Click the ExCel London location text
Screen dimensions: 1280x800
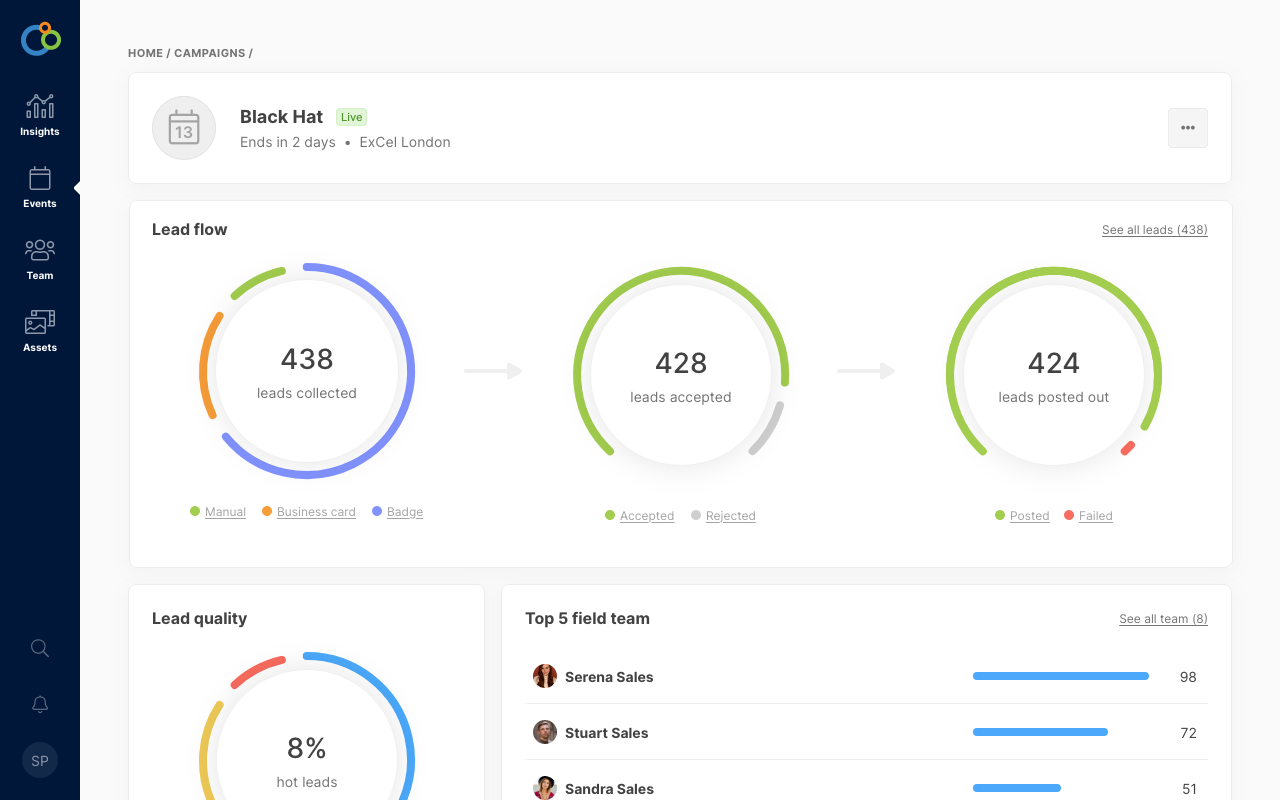(405, 142)
